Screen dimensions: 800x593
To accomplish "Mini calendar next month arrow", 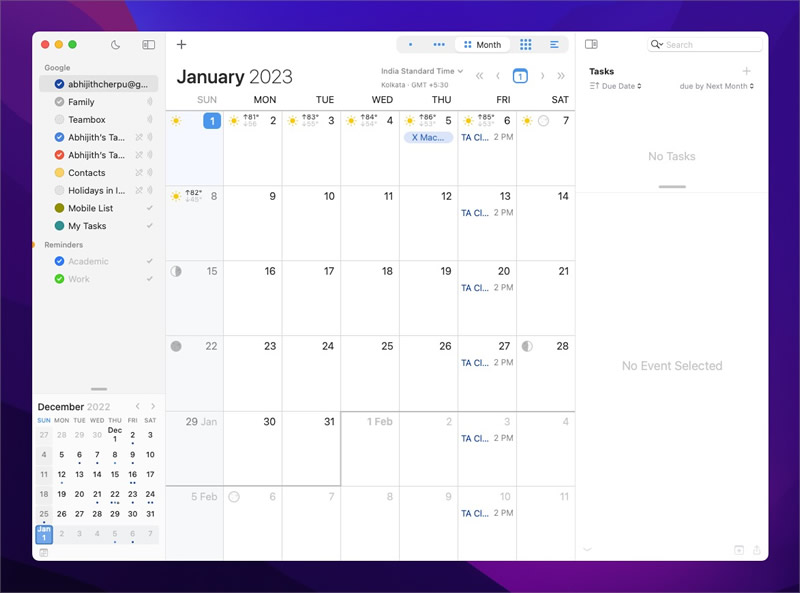I will coord(153,406).
